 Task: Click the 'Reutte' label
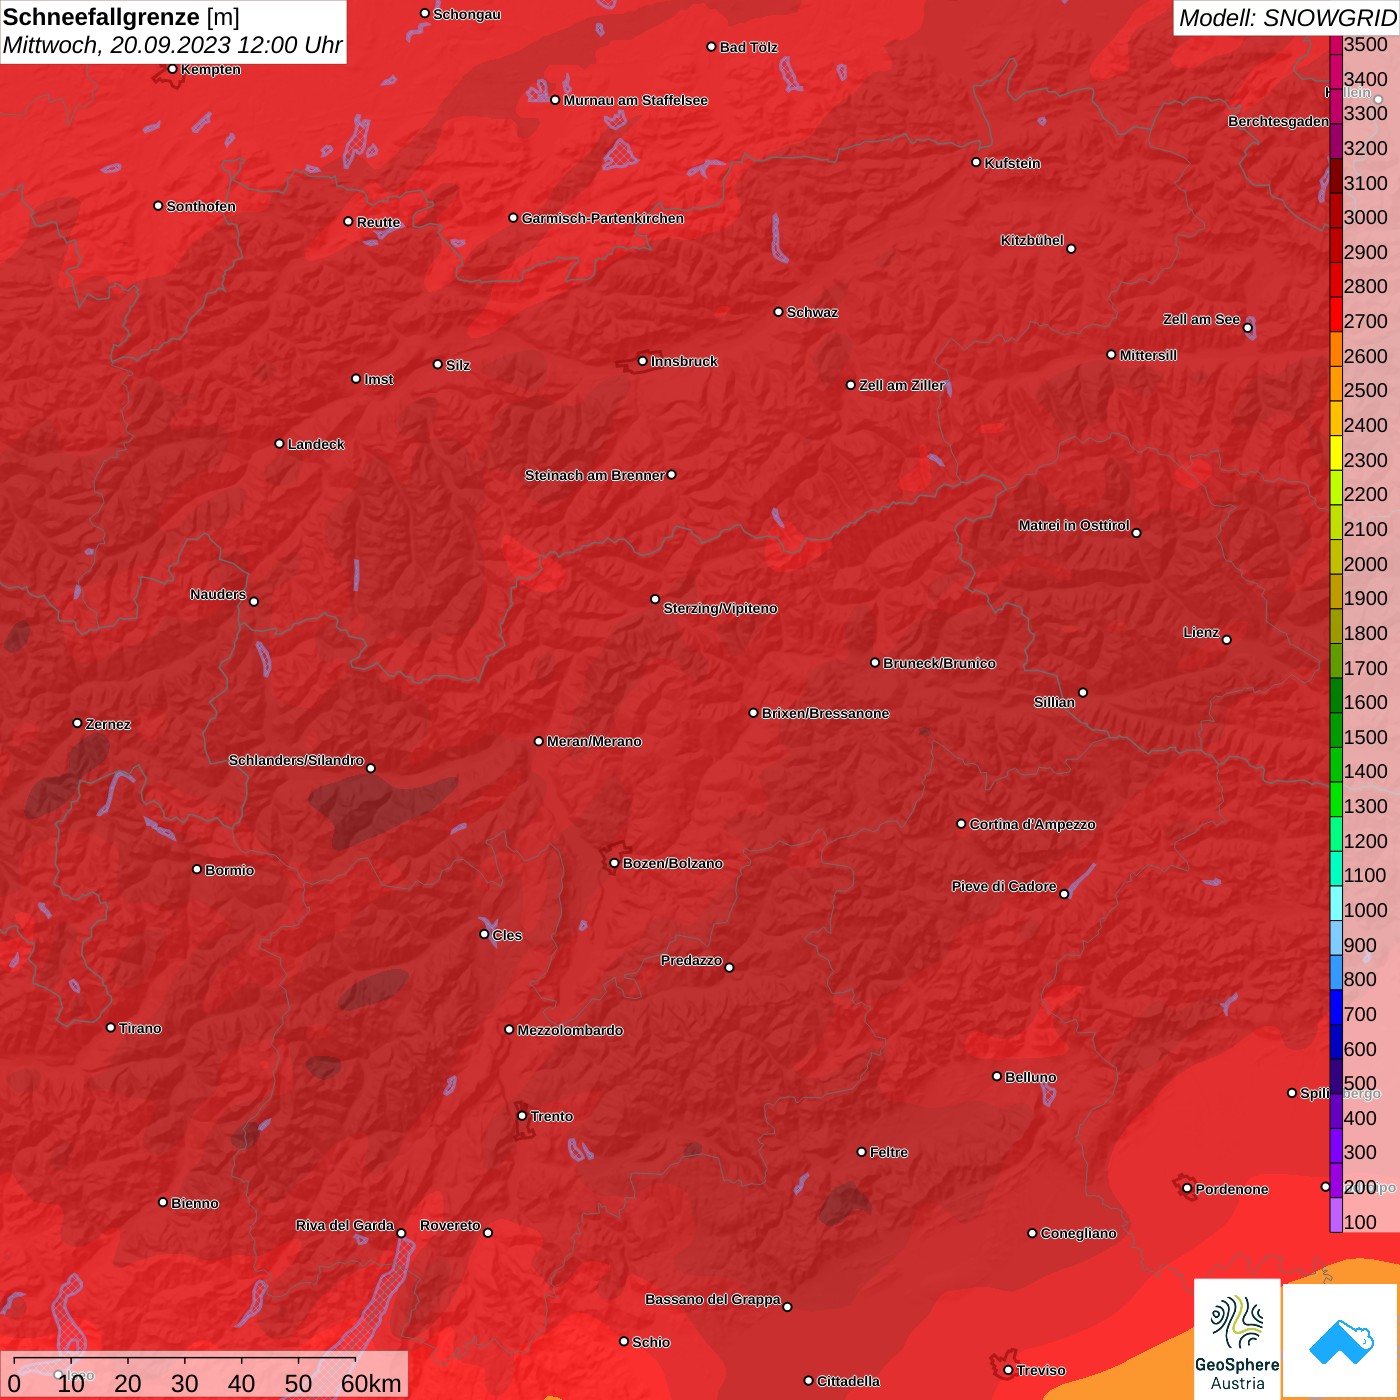coord(378,222)
